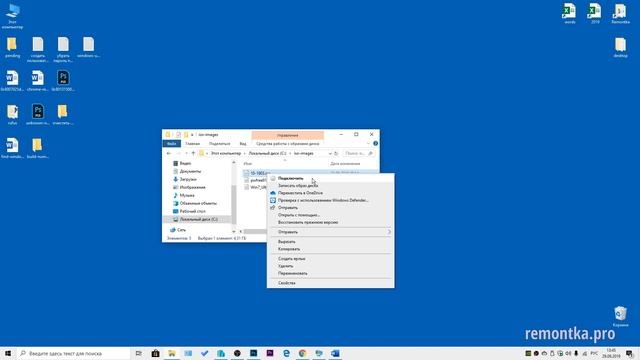Select the pending folder on desktop
The height and width of the screenshot is (360, 640).
tap(12, 47)
